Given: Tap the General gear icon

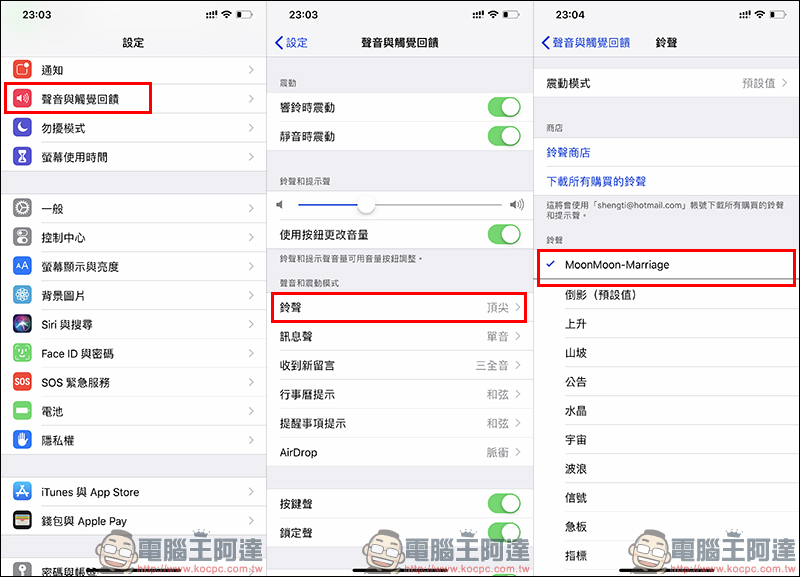Looking at the screenshot, I should pos(22,208).
